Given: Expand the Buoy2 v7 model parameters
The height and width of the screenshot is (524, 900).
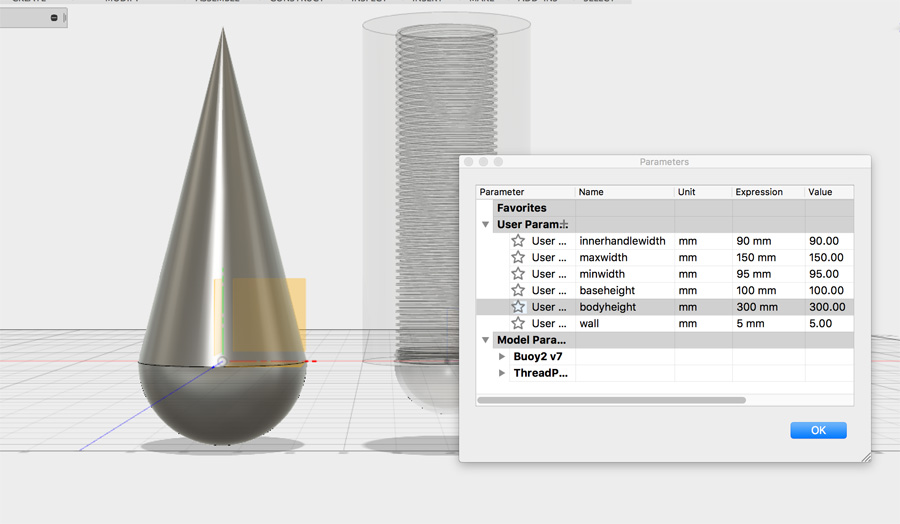Looking at the screenshot, I should 502,356.
